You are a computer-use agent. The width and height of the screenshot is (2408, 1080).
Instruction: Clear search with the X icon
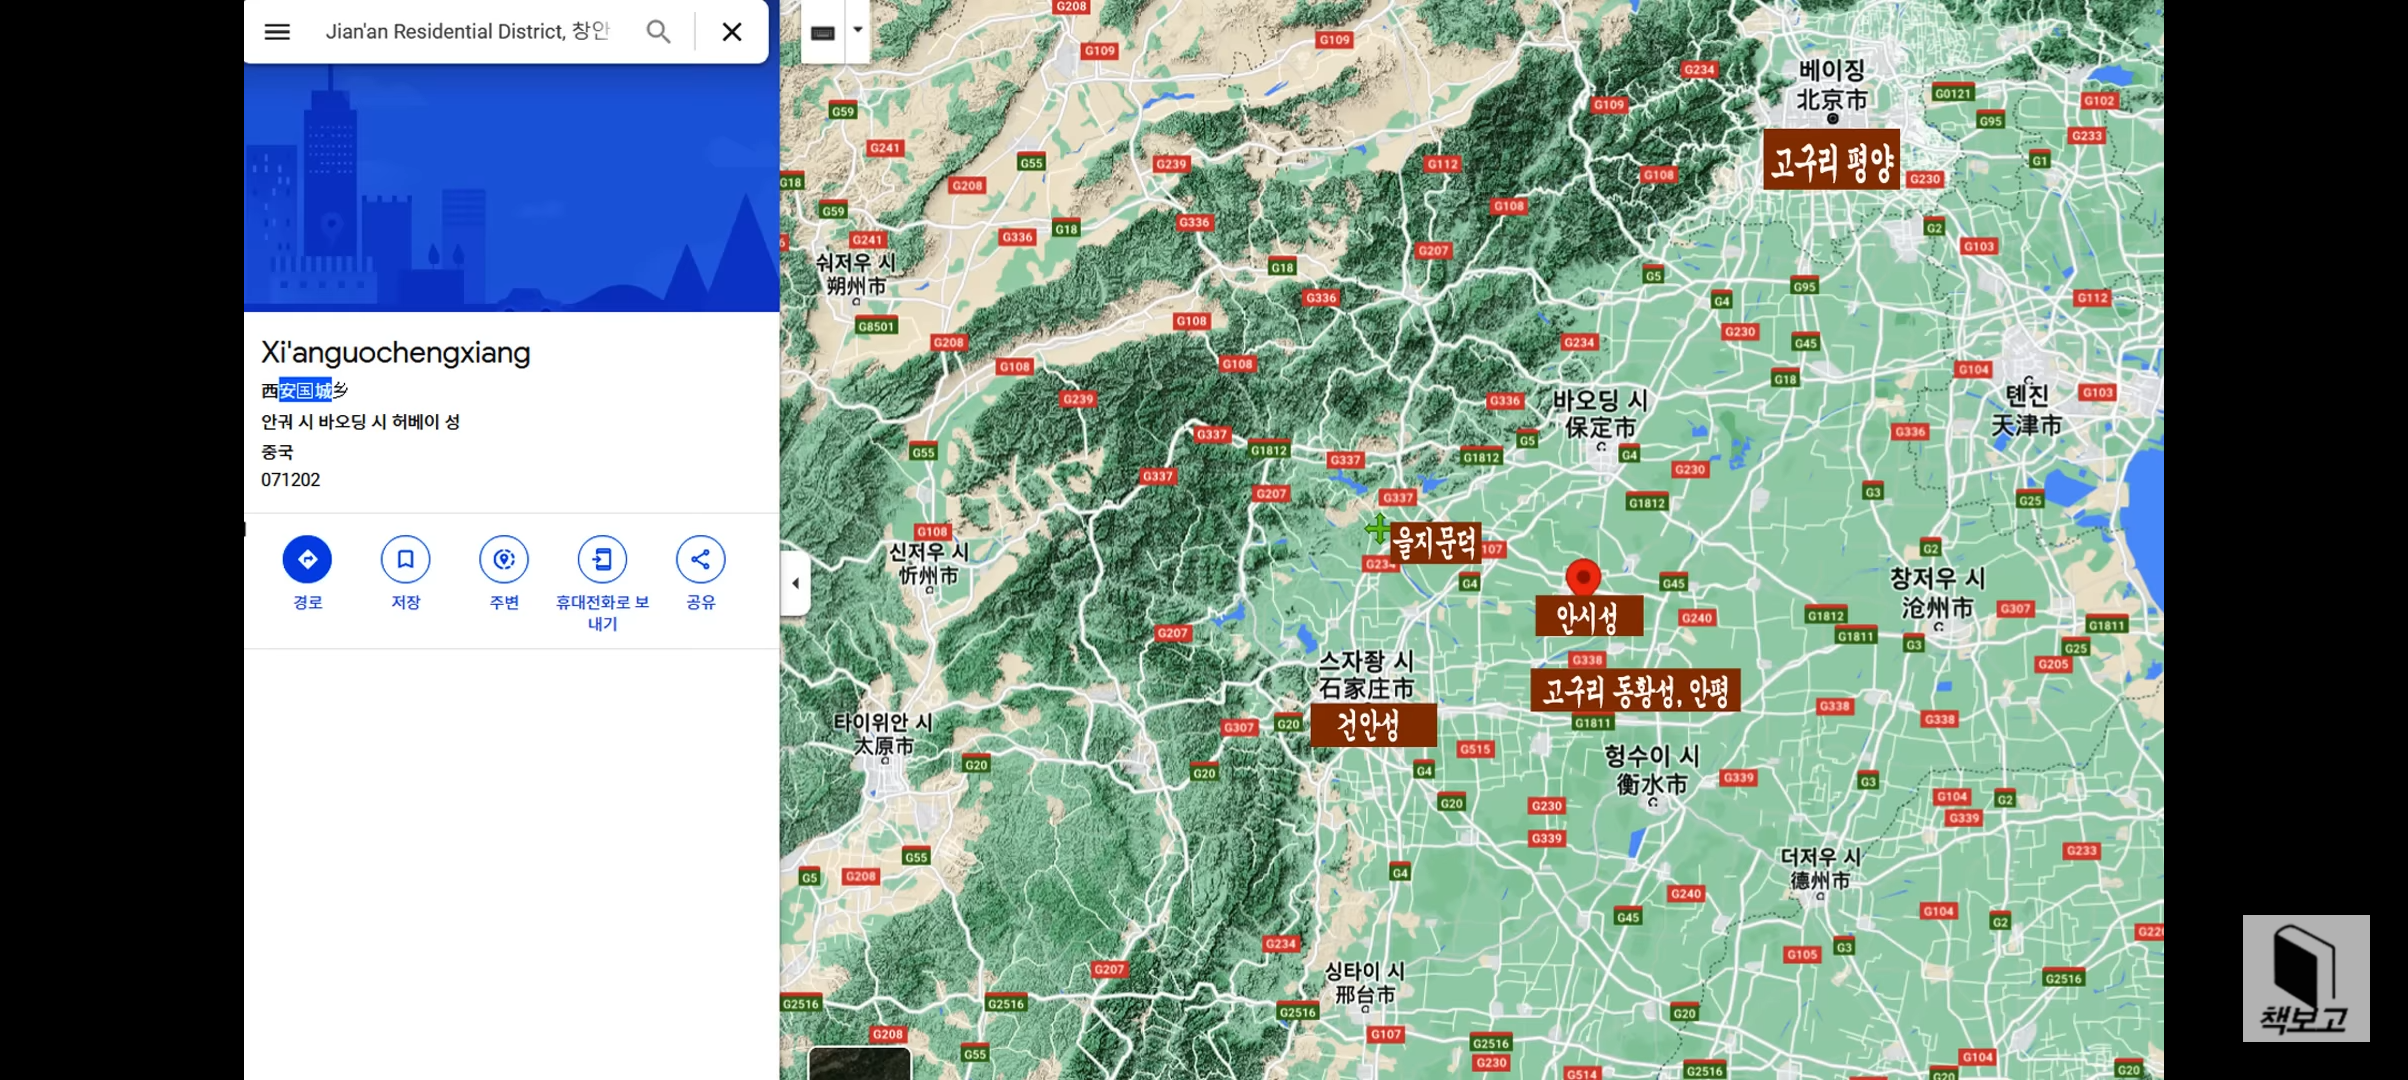[x=732, y=32]
